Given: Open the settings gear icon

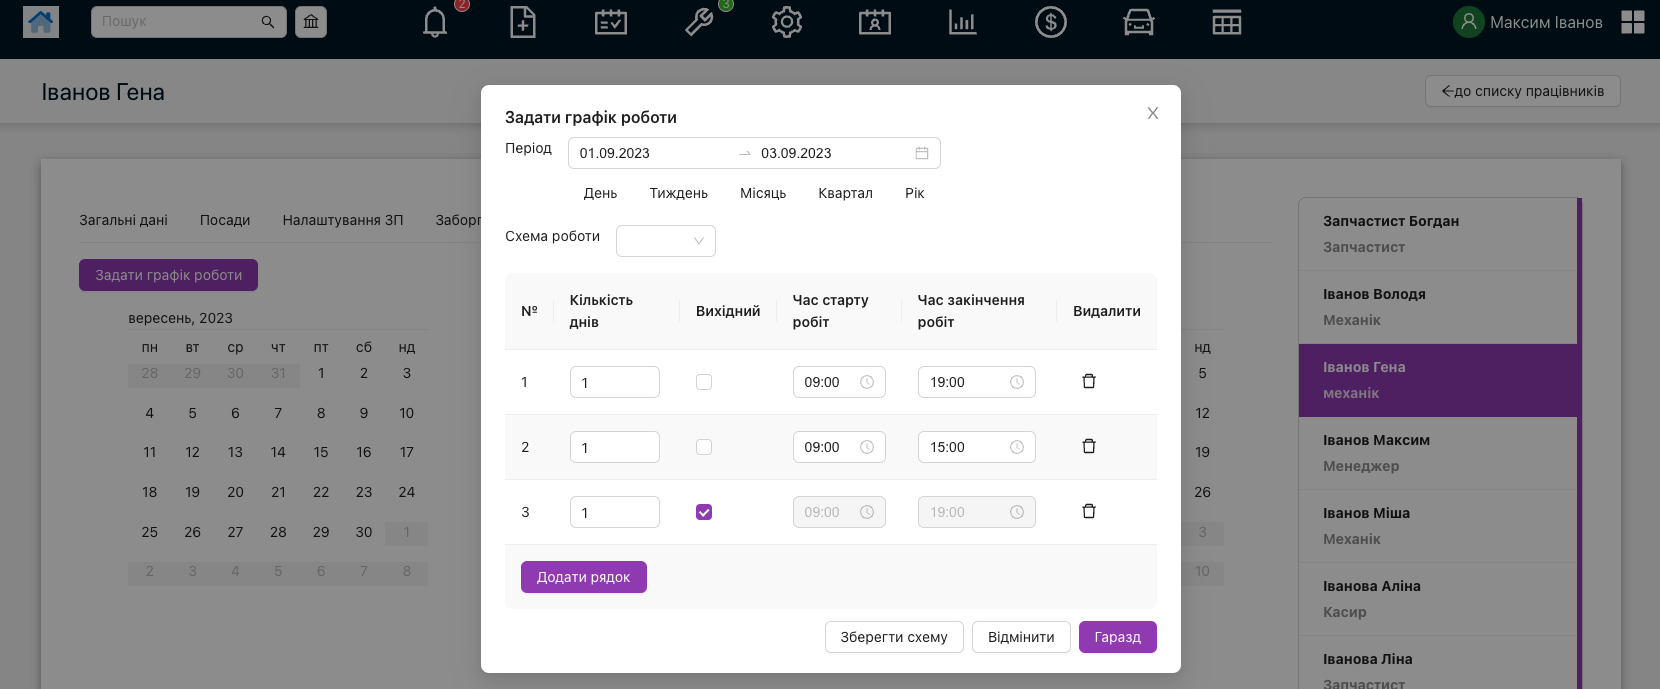Looking at the screenshot, I should 787,22.
